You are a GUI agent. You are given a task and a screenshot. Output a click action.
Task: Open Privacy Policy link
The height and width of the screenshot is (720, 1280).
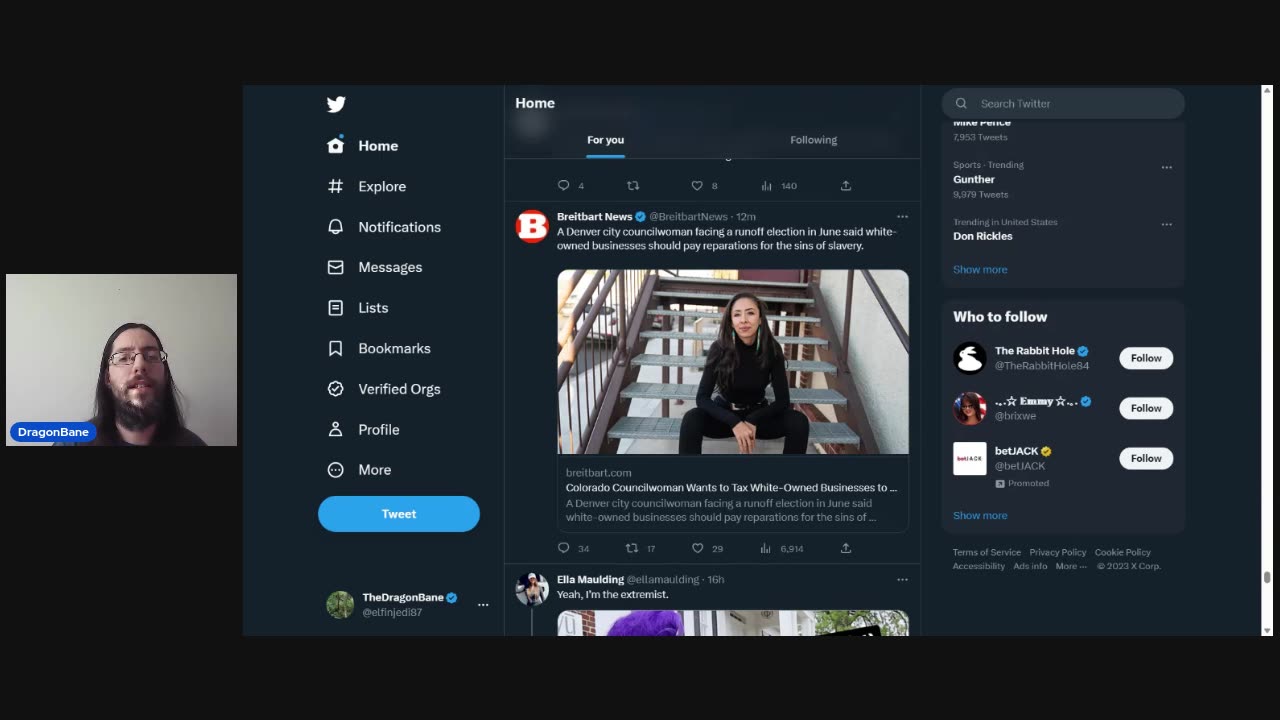1058,552
